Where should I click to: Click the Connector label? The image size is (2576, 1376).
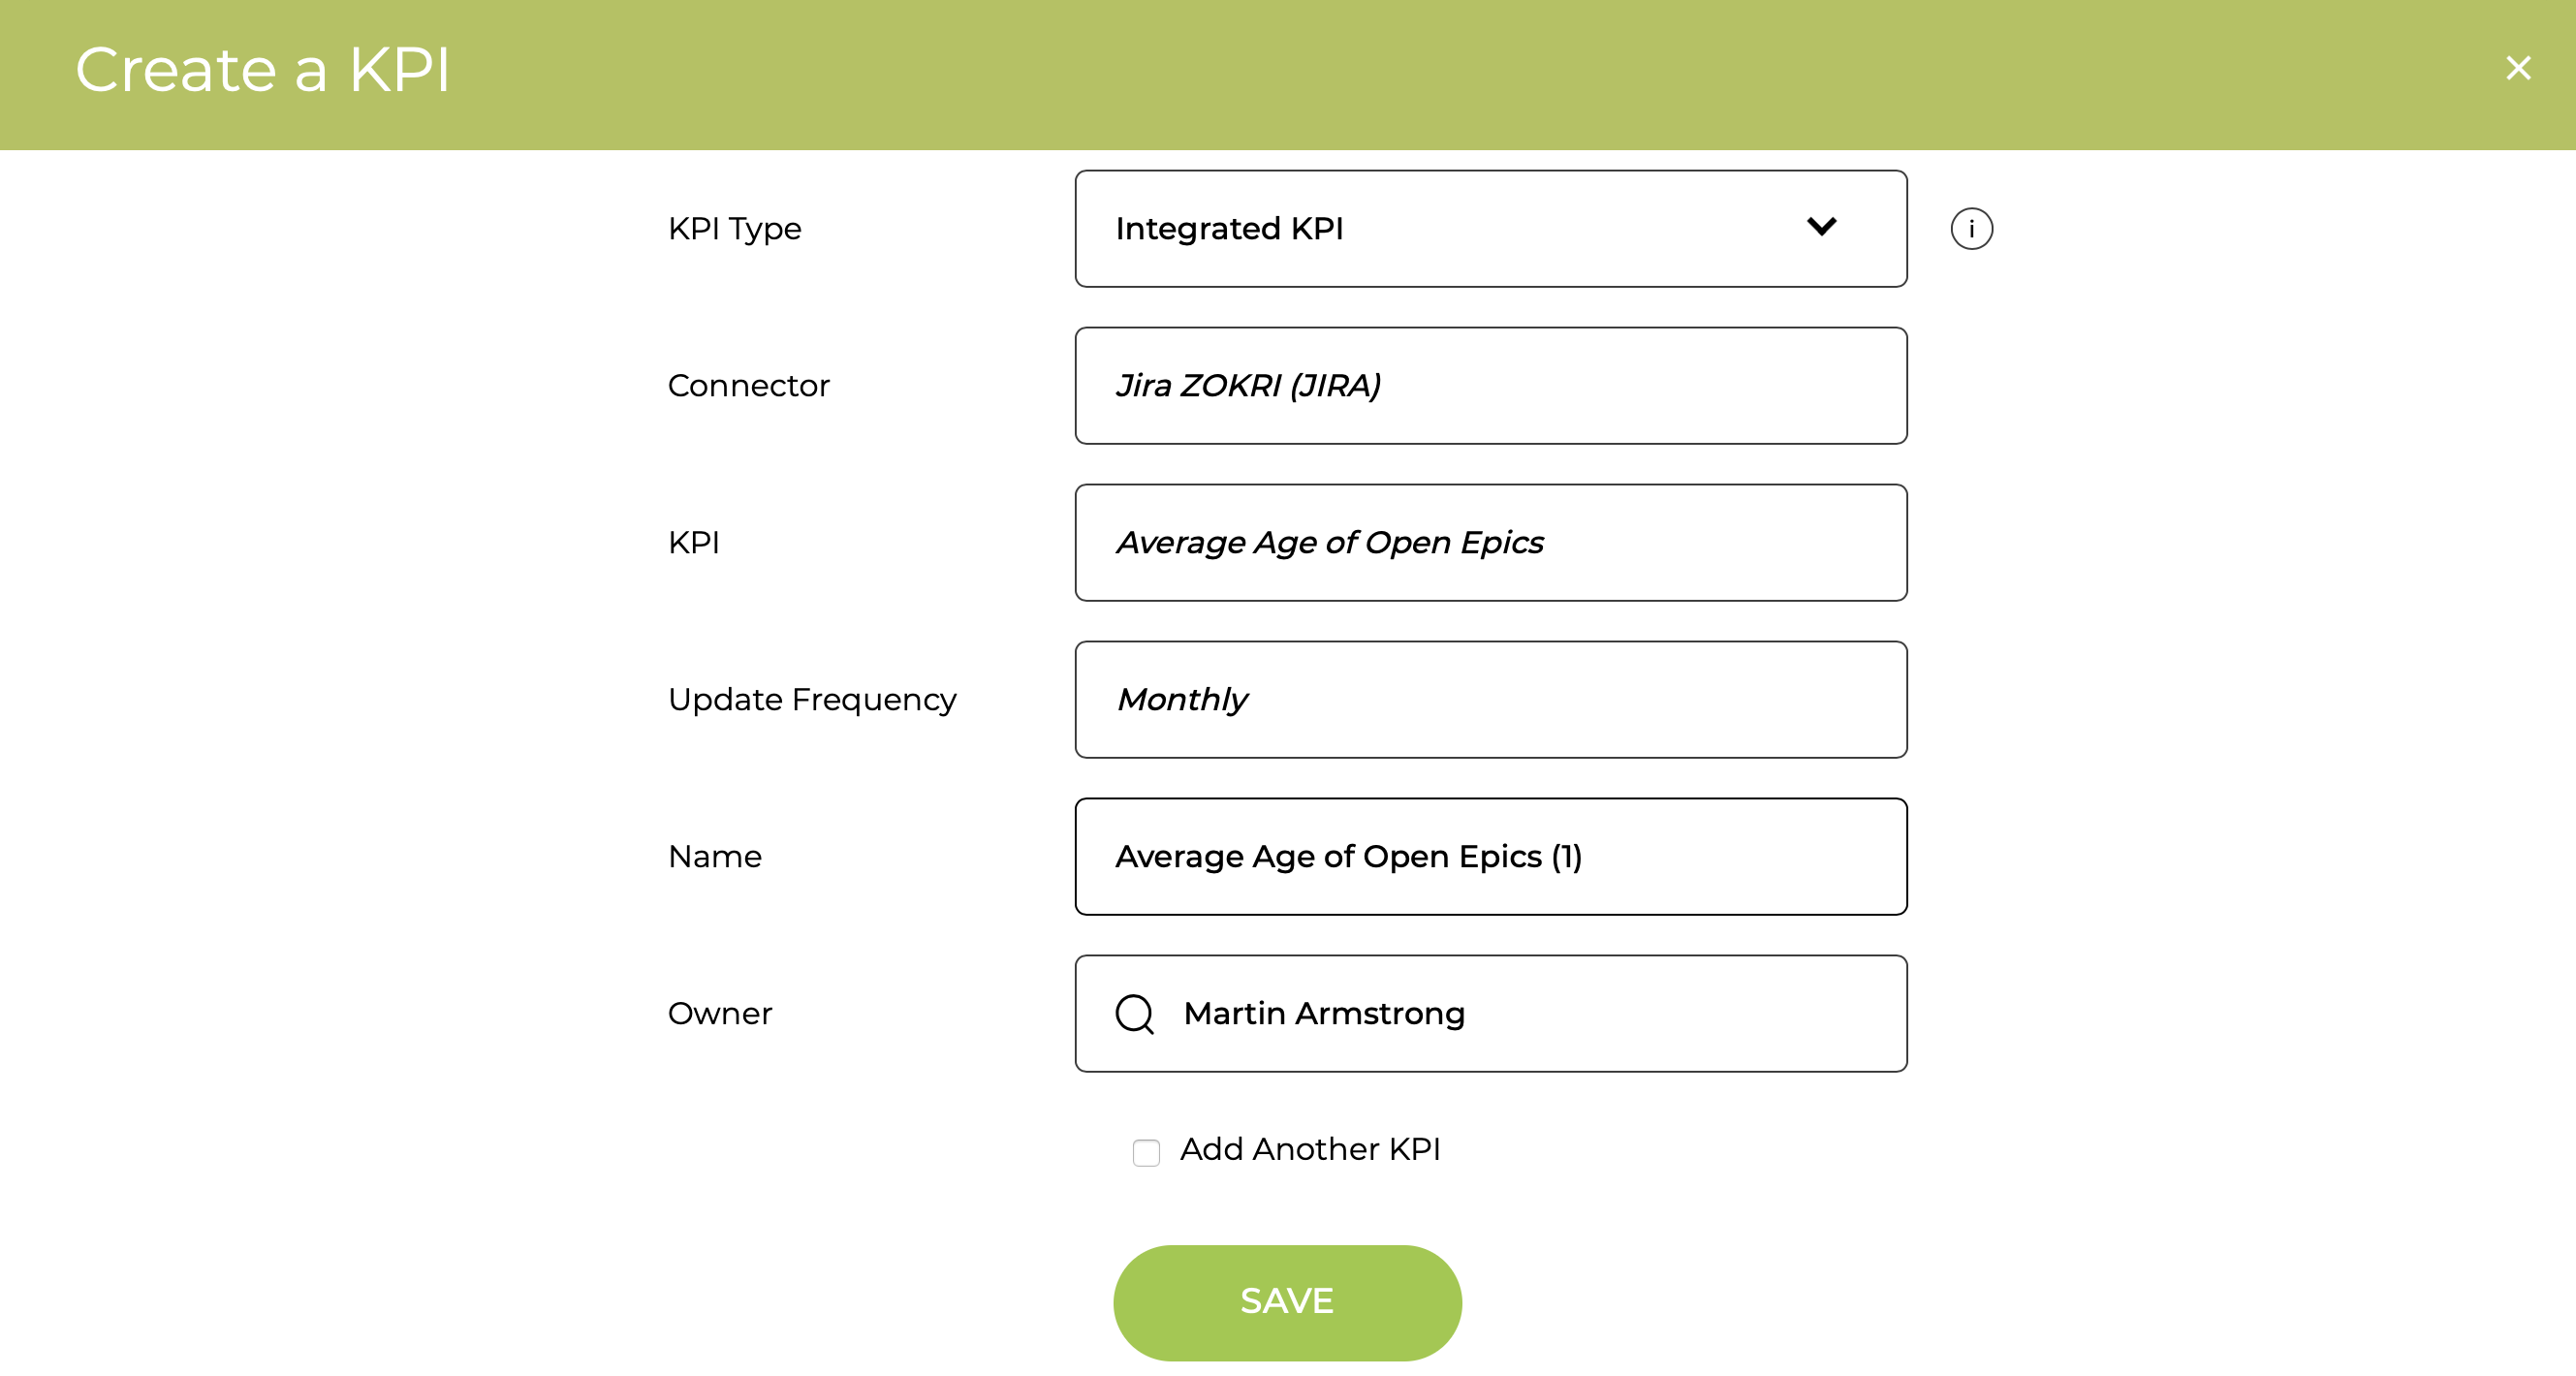coord(748,386)
